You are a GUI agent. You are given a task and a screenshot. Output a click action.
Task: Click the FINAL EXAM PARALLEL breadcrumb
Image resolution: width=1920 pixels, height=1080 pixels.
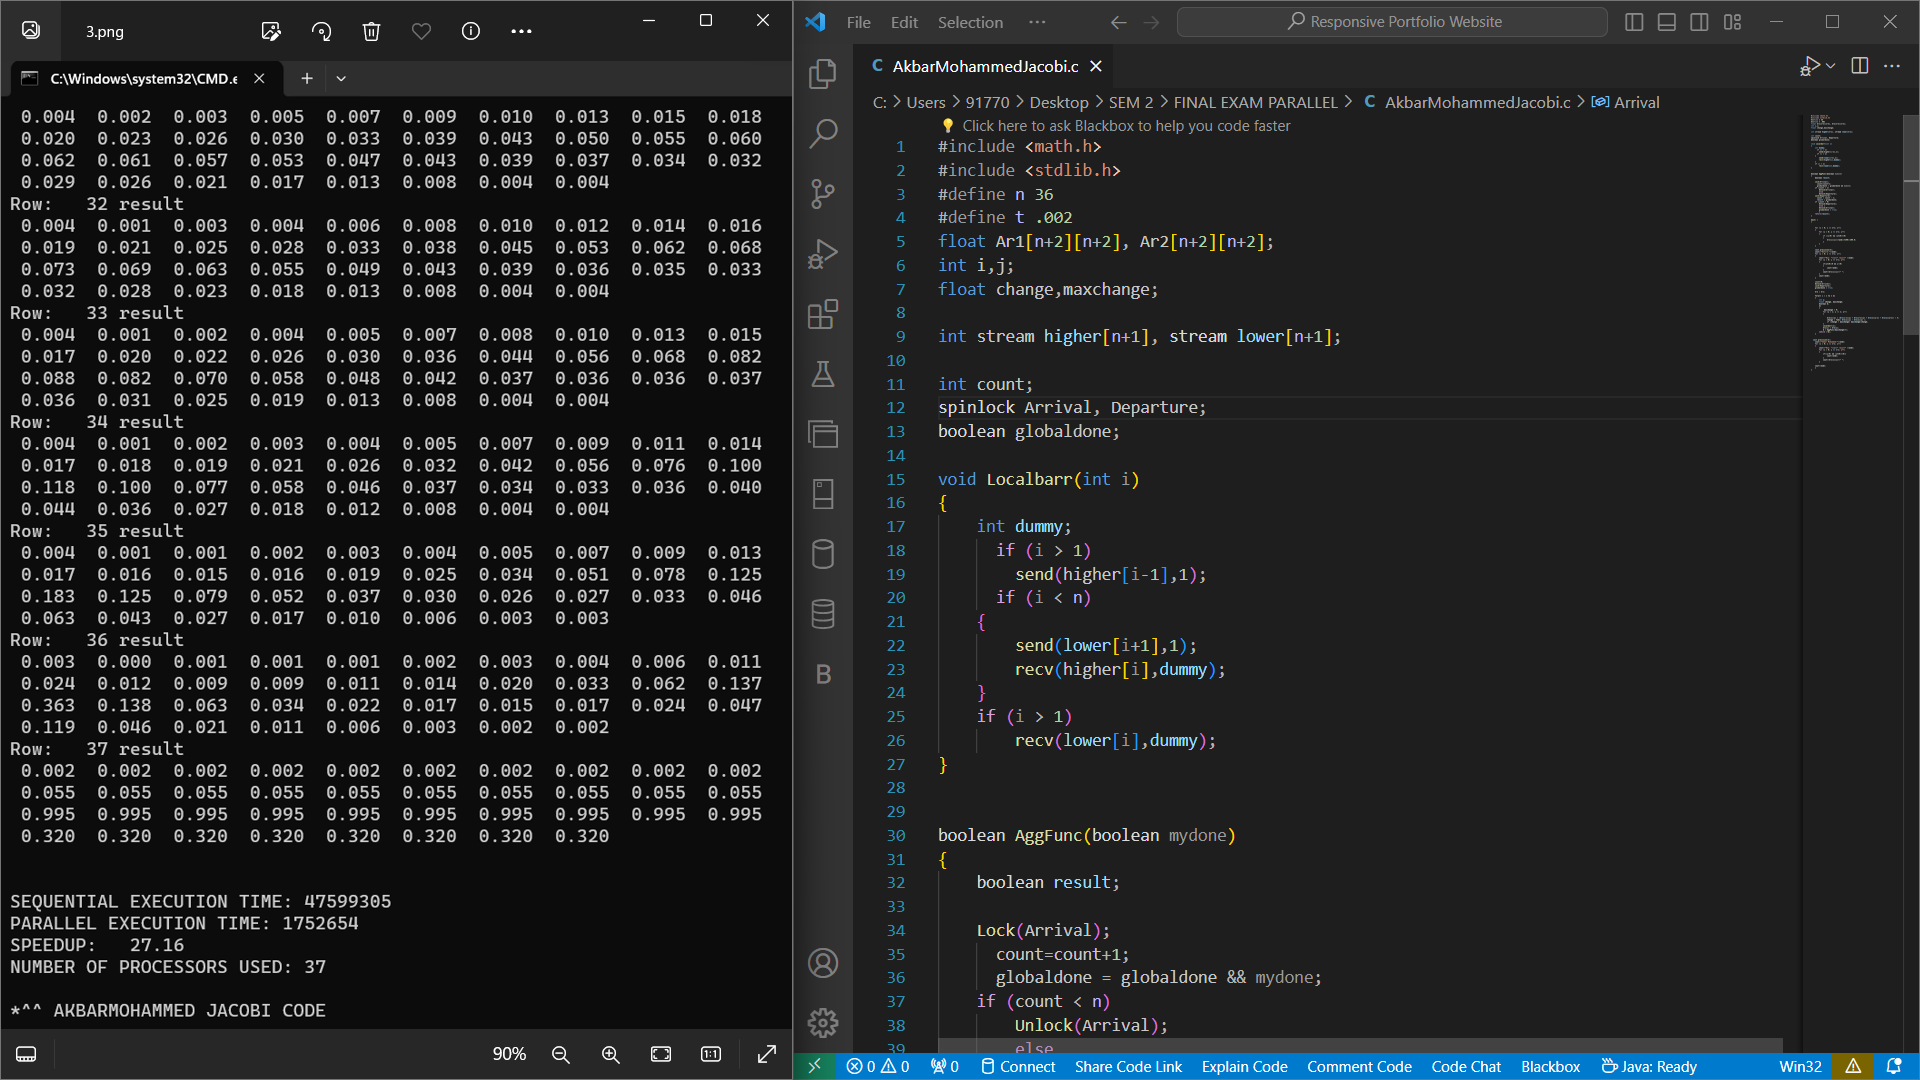tap(1255, 102)
